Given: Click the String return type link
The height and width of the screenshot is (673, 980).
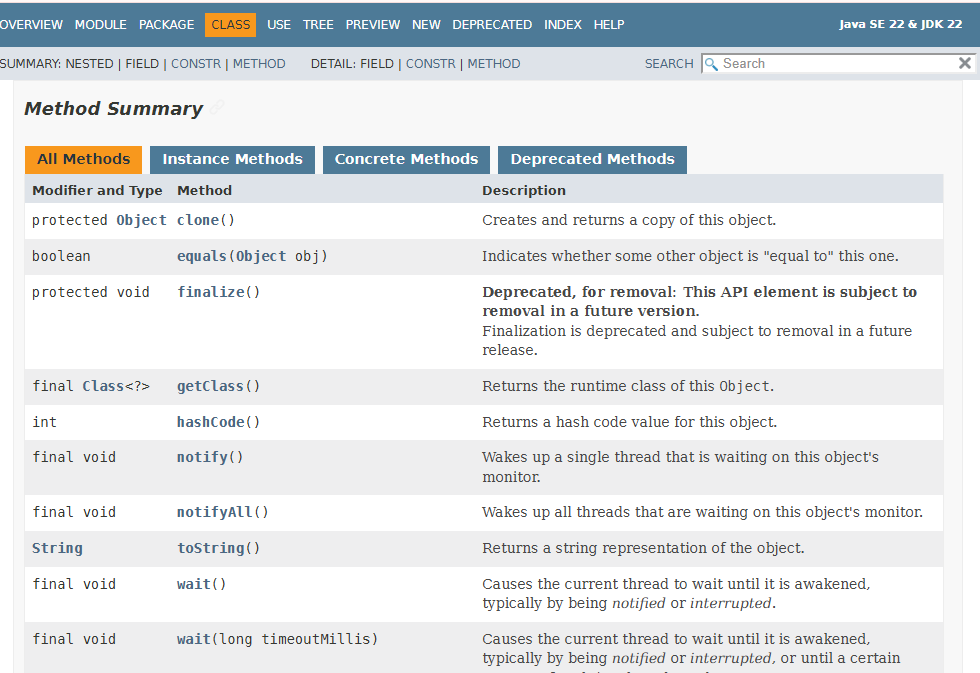Looking at the screenshot, I should [x=57, y=548].
